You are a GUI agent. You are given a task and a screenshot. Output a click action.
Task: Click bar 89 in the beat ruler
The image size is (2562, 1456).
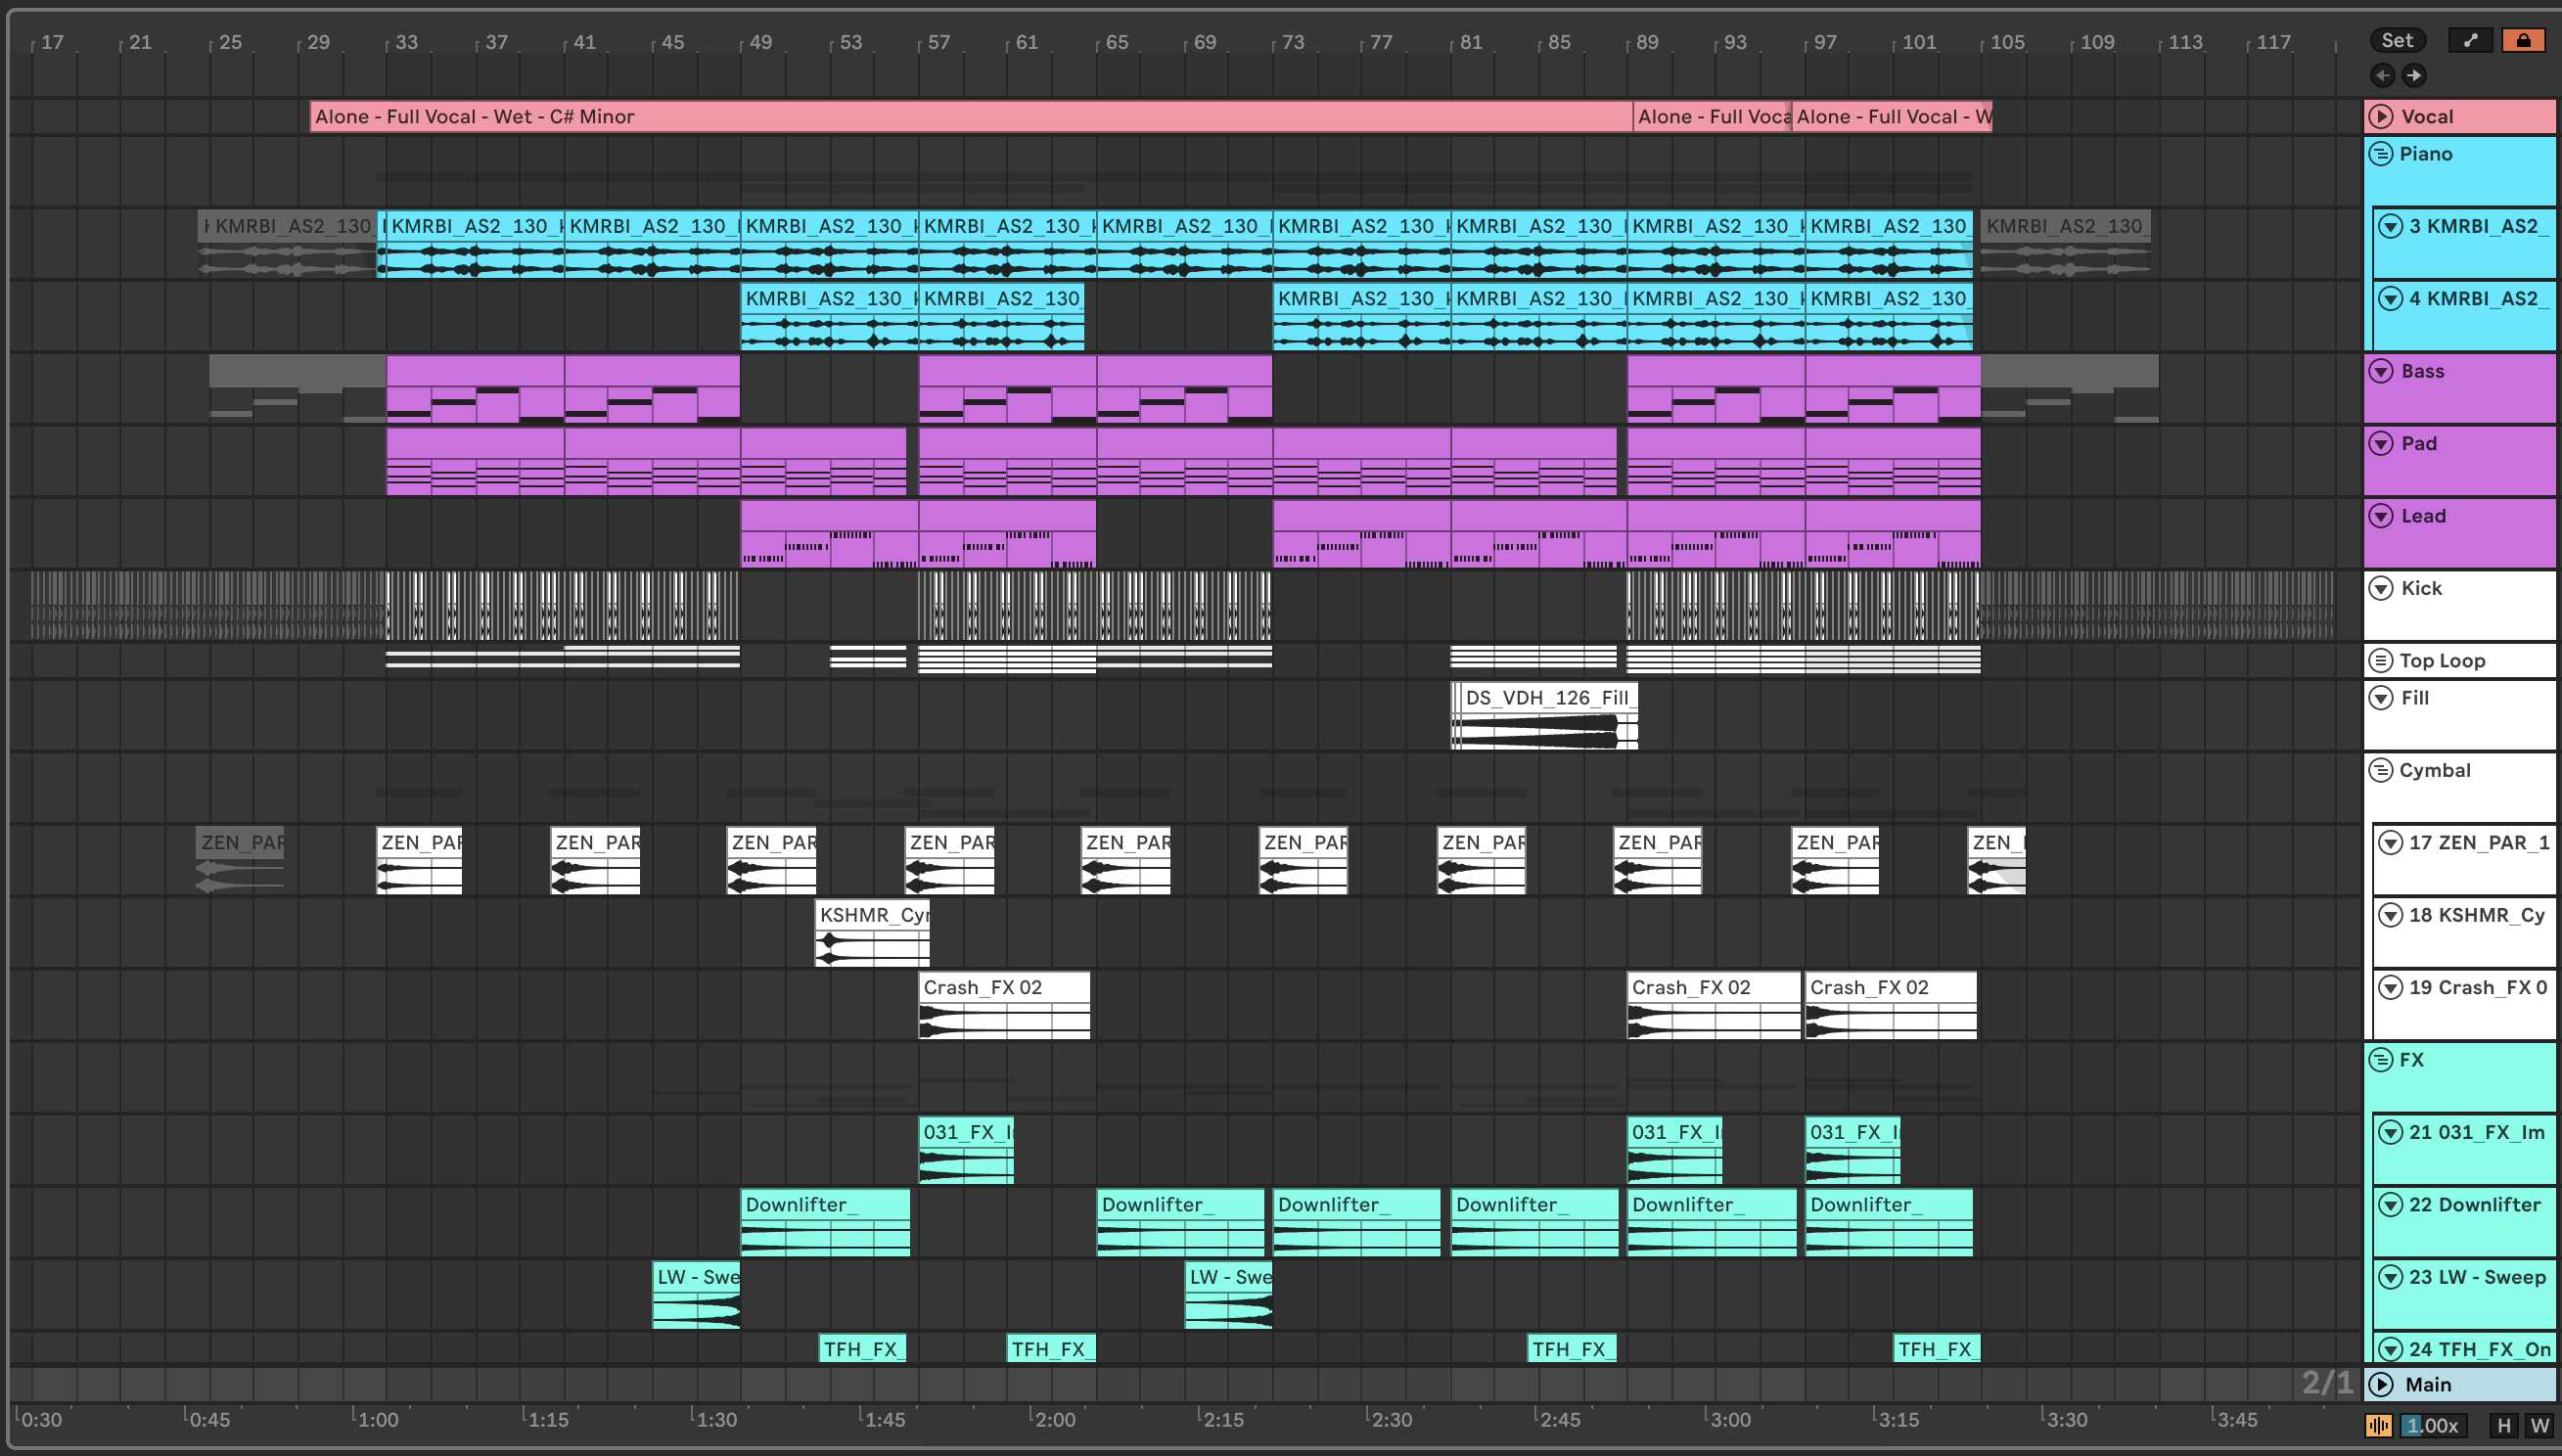click(1647, 42)
